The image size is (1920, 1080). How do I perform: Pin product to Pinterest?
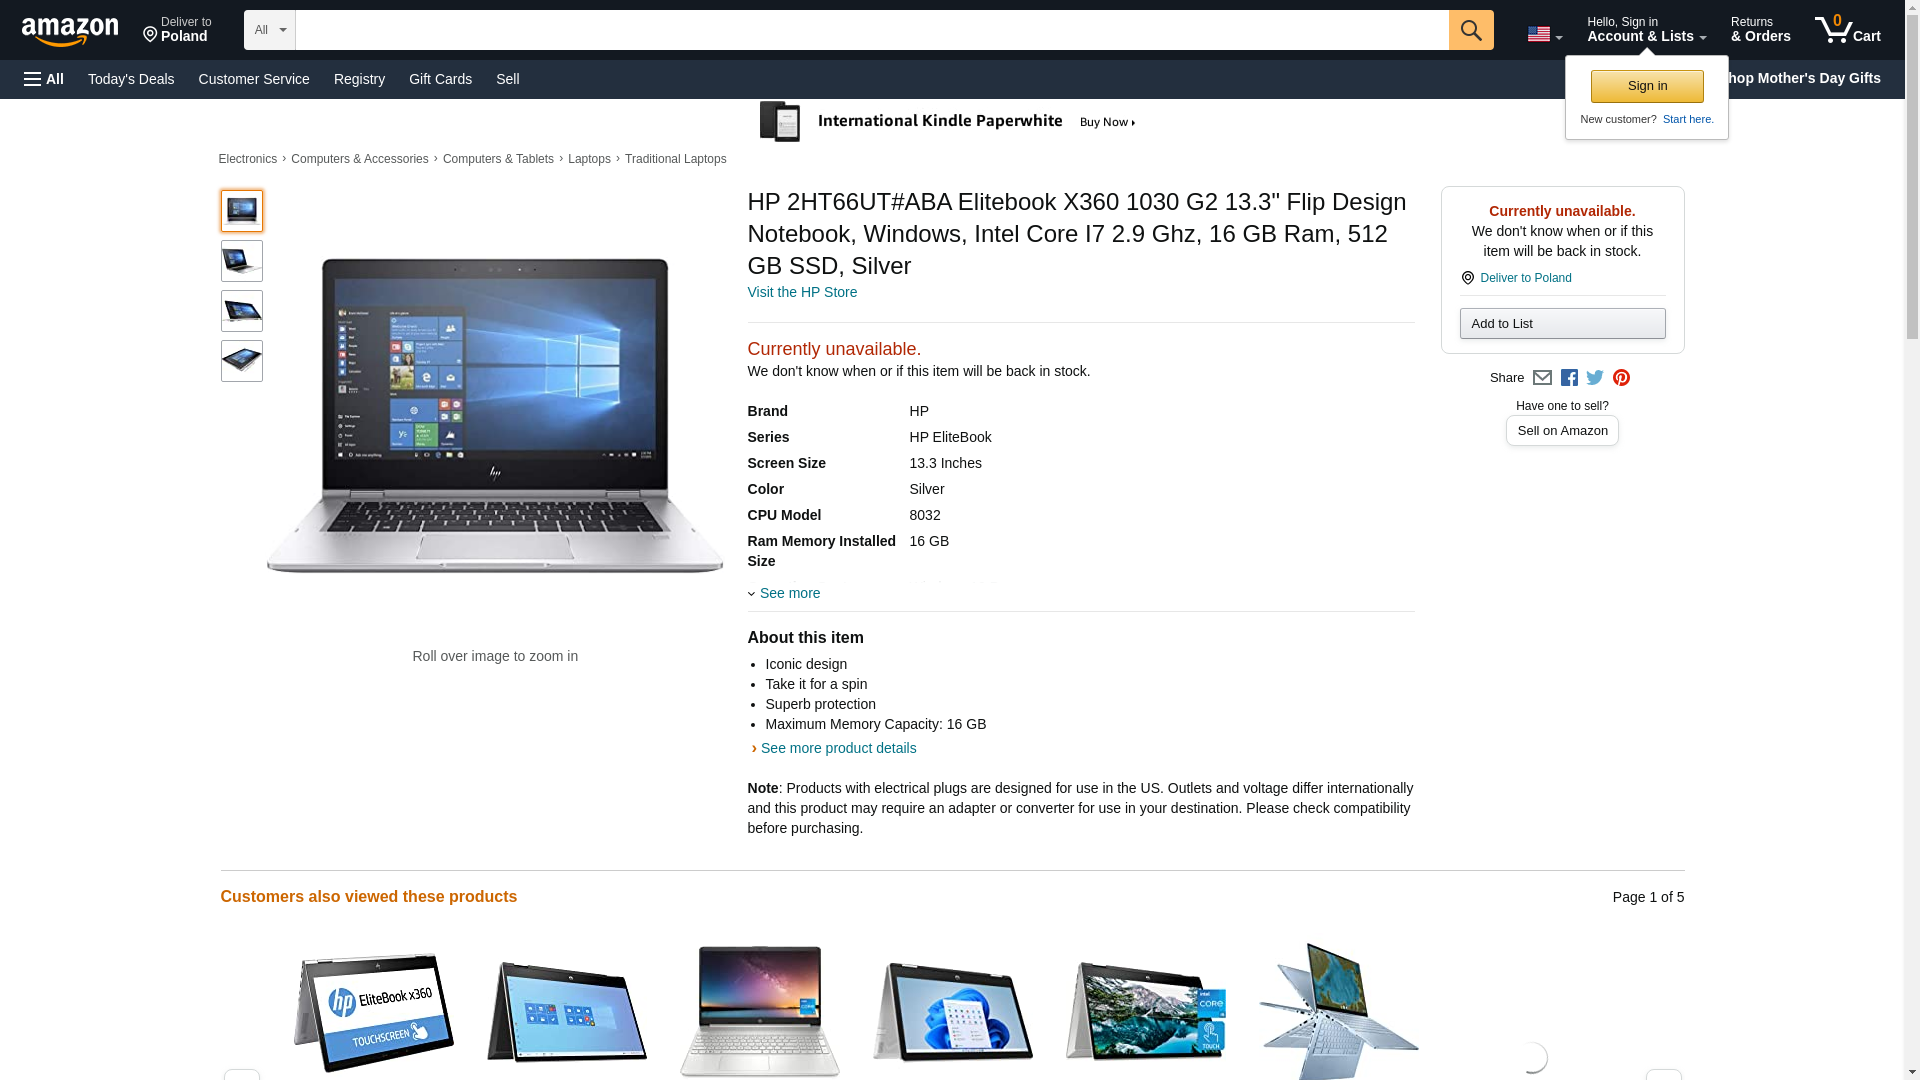click(x=1621, y=378)
